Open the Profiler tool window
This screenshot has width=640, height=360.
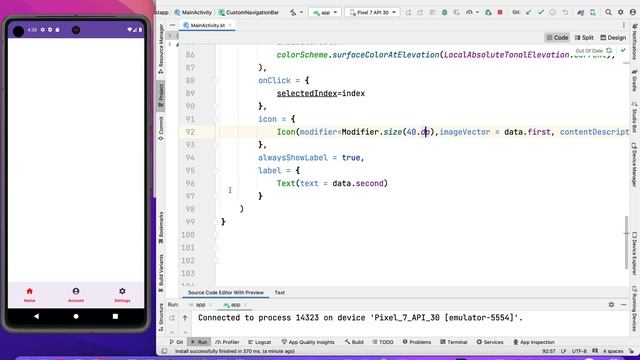point(227,342)
